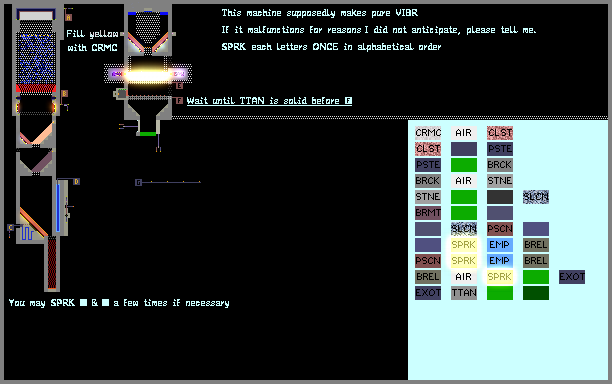This screenshot has height=384, width=612.
Task: Click the G marker at the wire's start
Action: click(138, 182)
